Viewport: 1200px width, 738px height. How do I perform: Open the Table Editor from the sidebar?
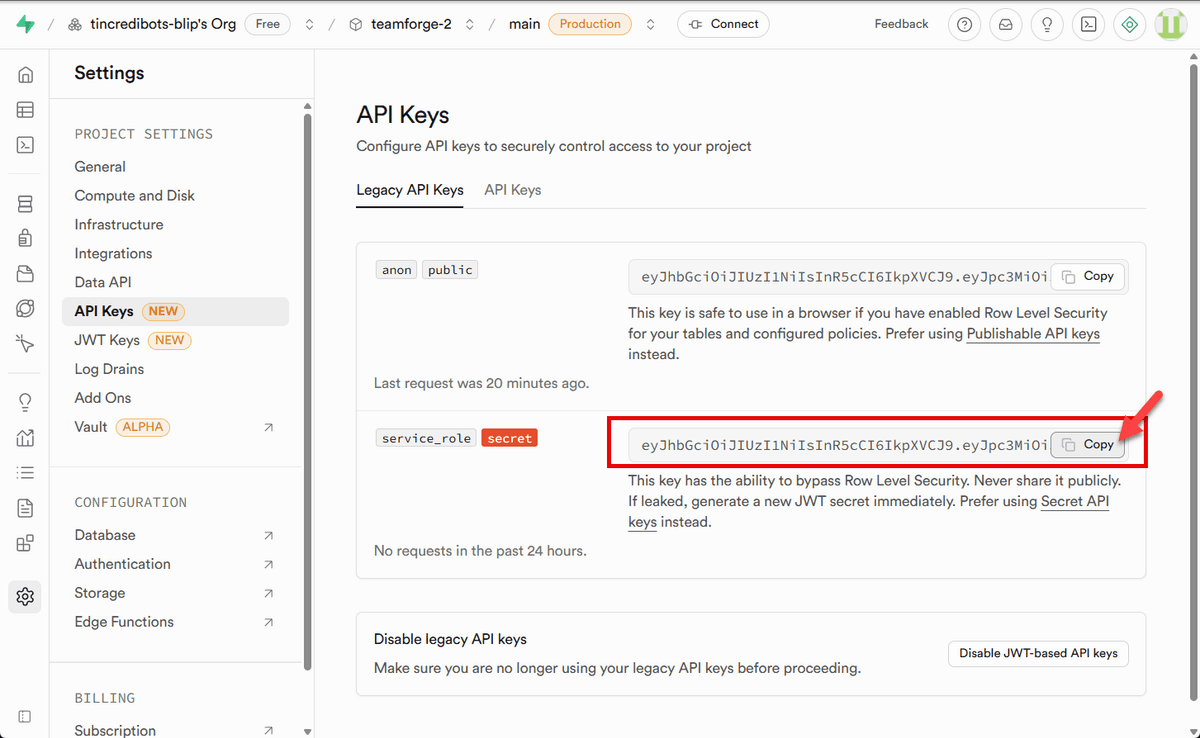coord(25,109)
